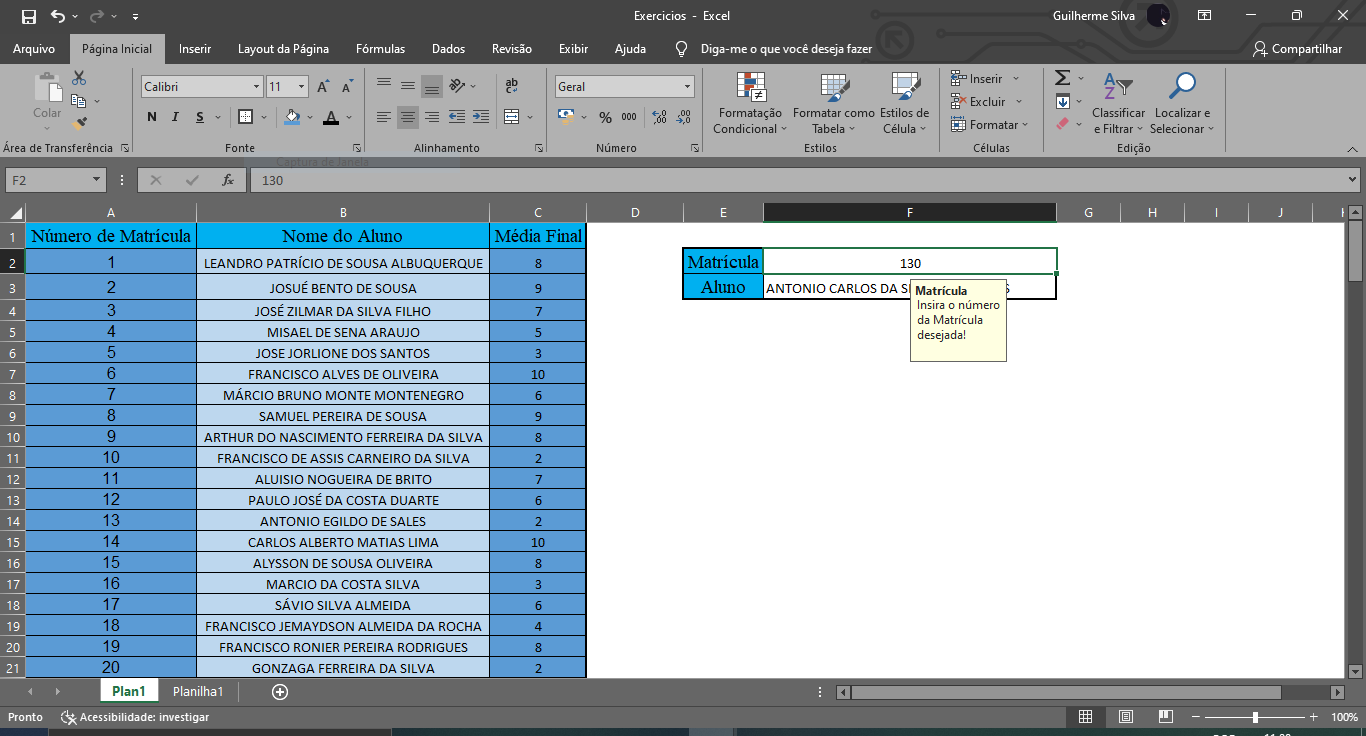The image size is (1366, 736).
Task: Switch to the Inserir ribbon tab
Action: click(195, 48)
